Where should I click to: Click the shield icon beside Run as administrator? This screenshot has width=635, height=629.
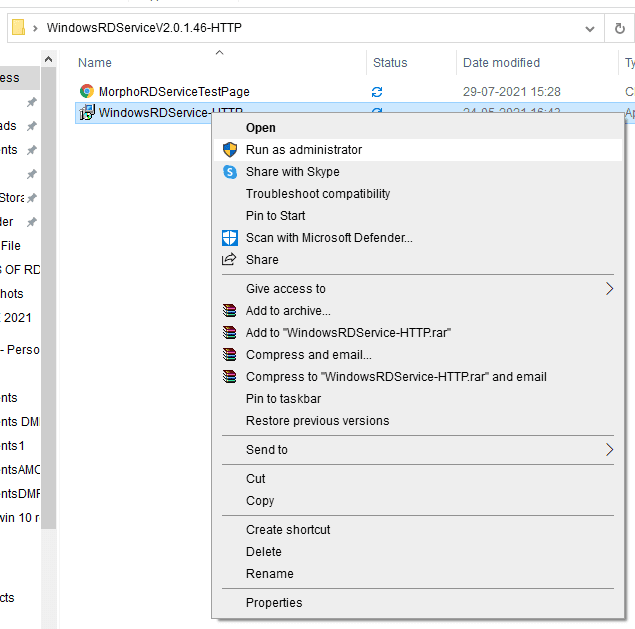[x=230, y=150]
